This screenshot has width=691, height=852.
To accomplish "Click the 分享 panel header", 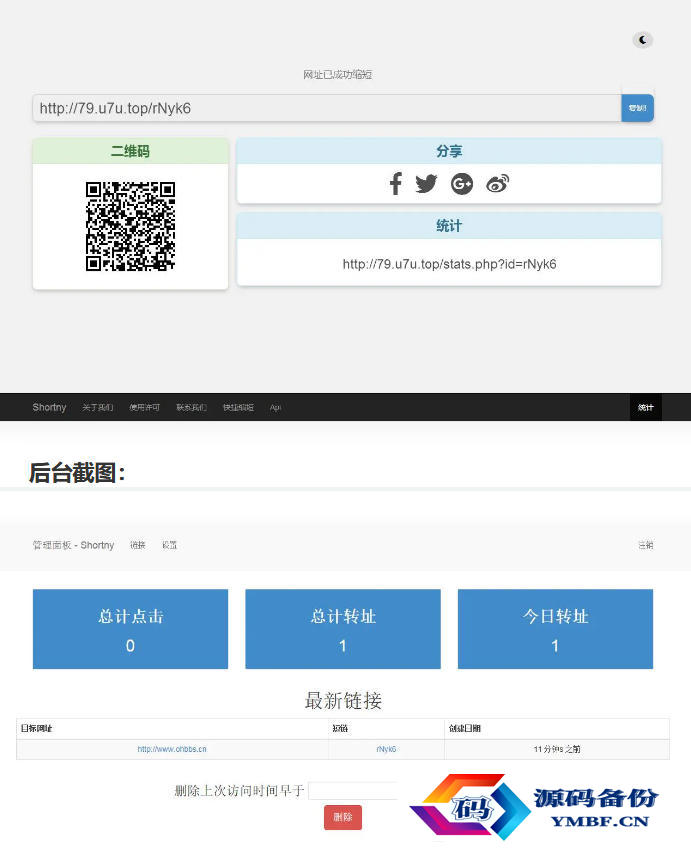I will [x=449, y=151].
